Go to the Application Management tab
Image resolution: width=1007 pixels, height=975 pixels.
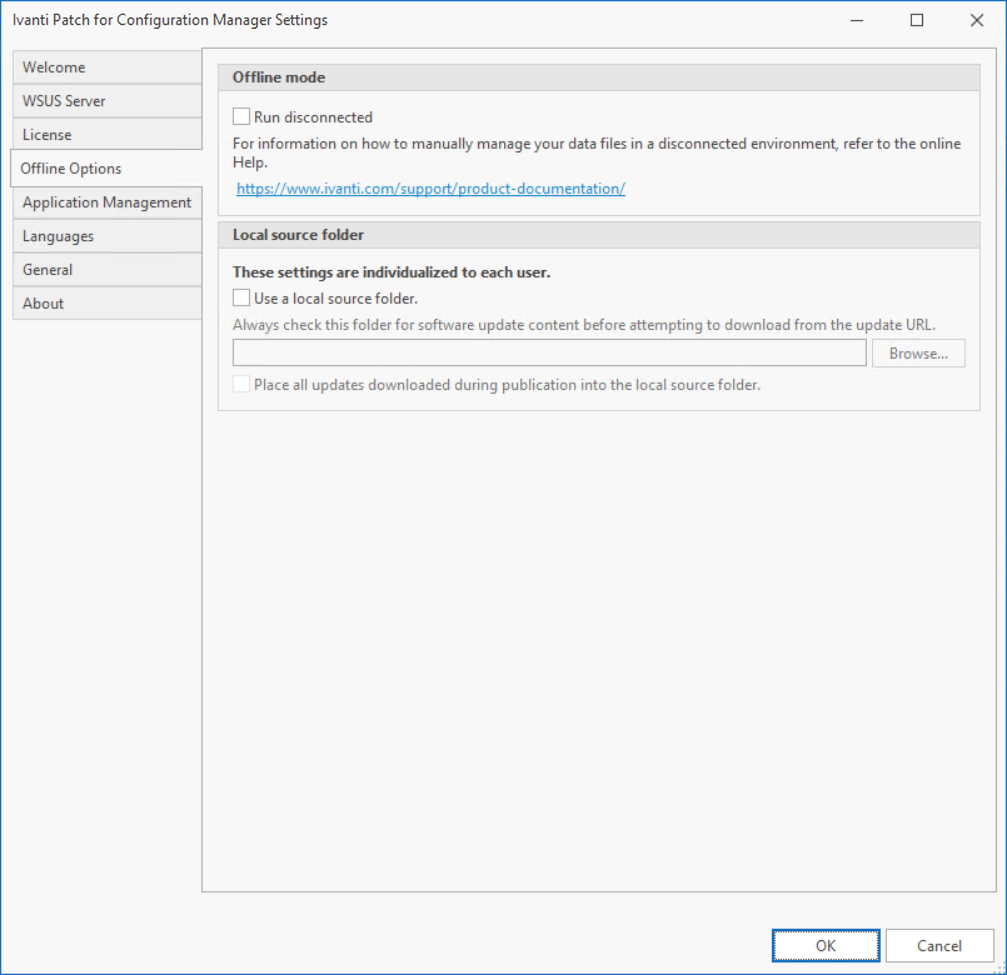(106, 203)
